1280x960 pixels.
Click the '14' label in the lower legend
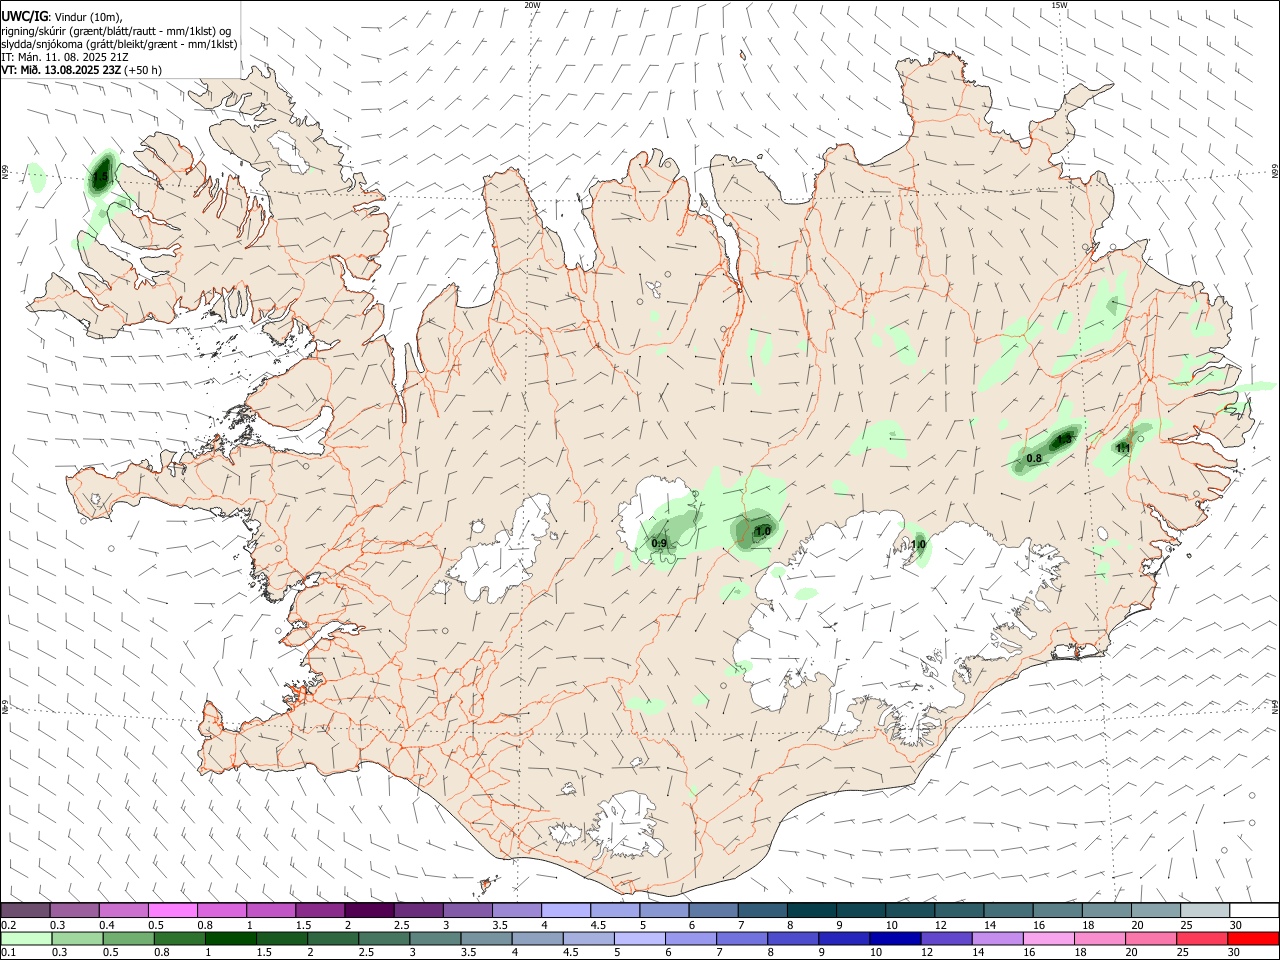click(977, 953)
